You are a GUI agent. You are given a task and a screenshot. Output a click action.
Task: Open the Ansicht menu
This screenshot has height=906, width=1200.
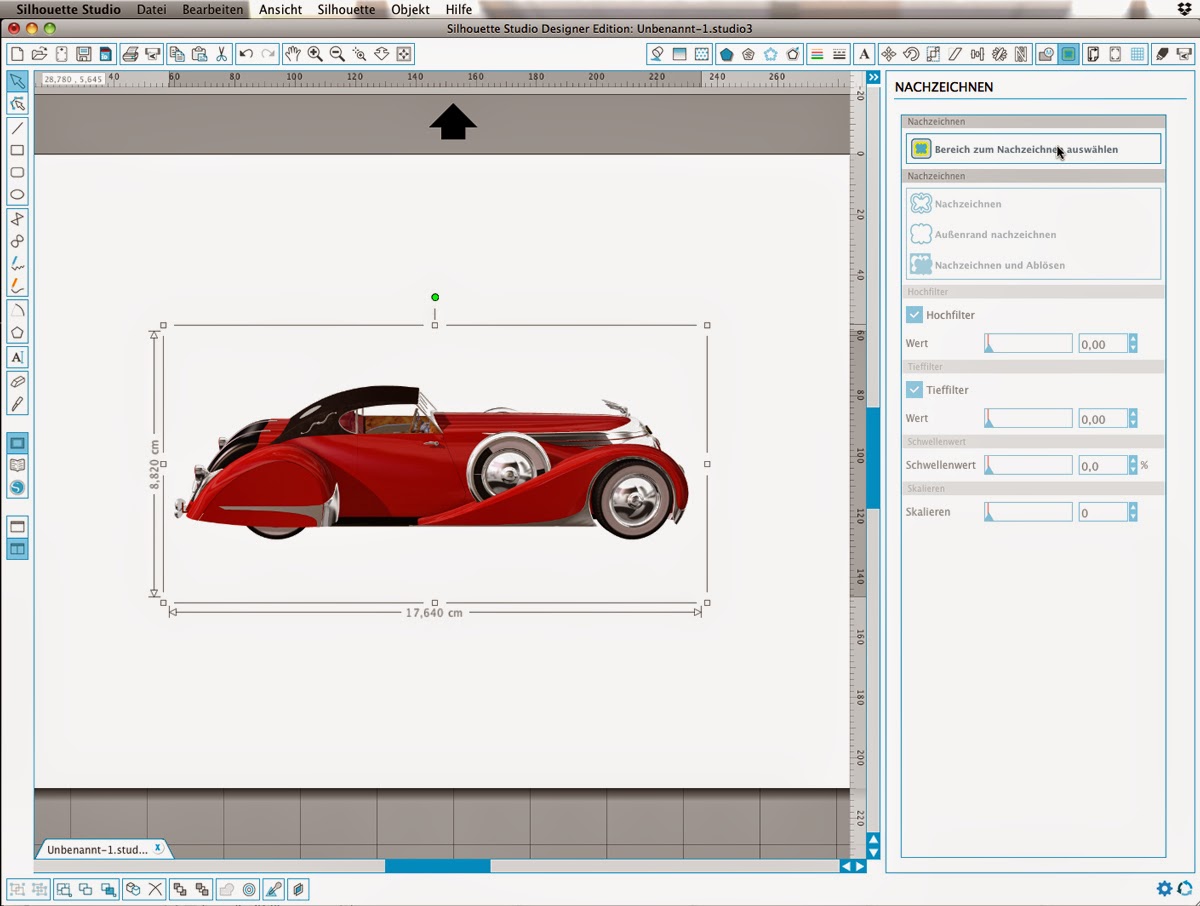tap(280, 9)
